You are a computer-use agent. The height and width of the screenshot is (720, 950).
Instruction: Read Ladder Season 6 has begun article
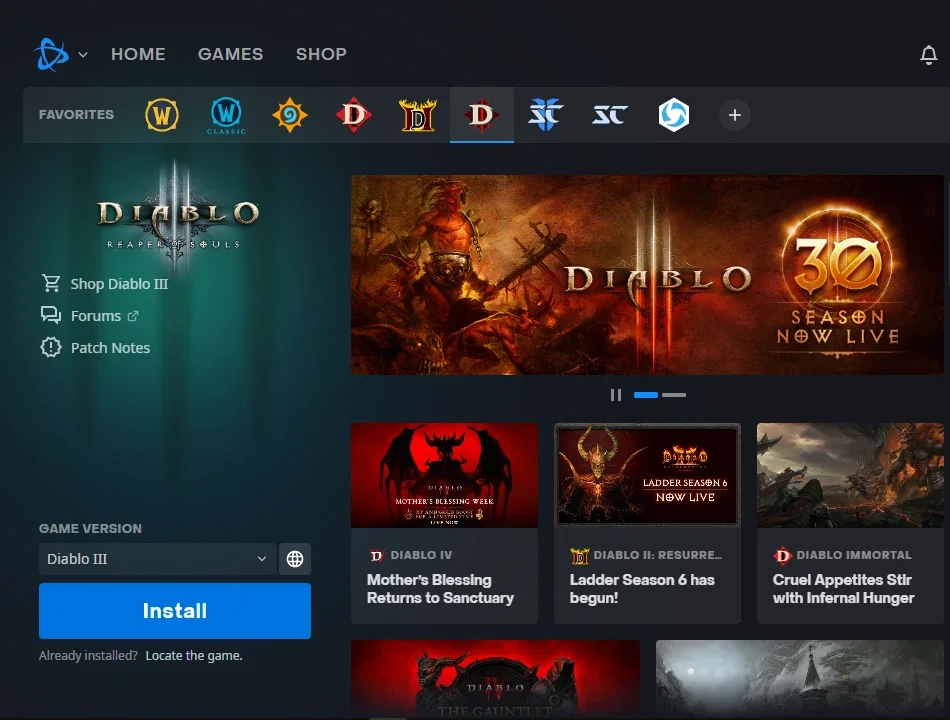pos(642,588)
